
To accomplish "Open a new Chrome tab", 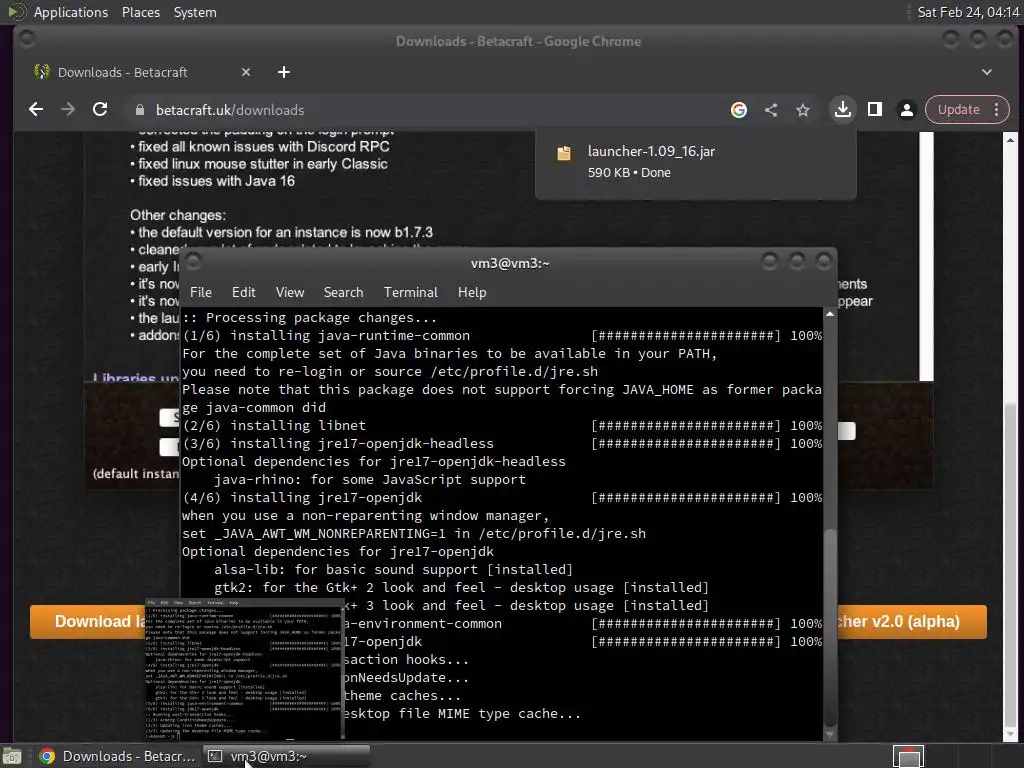I will [x=283, y=72].
